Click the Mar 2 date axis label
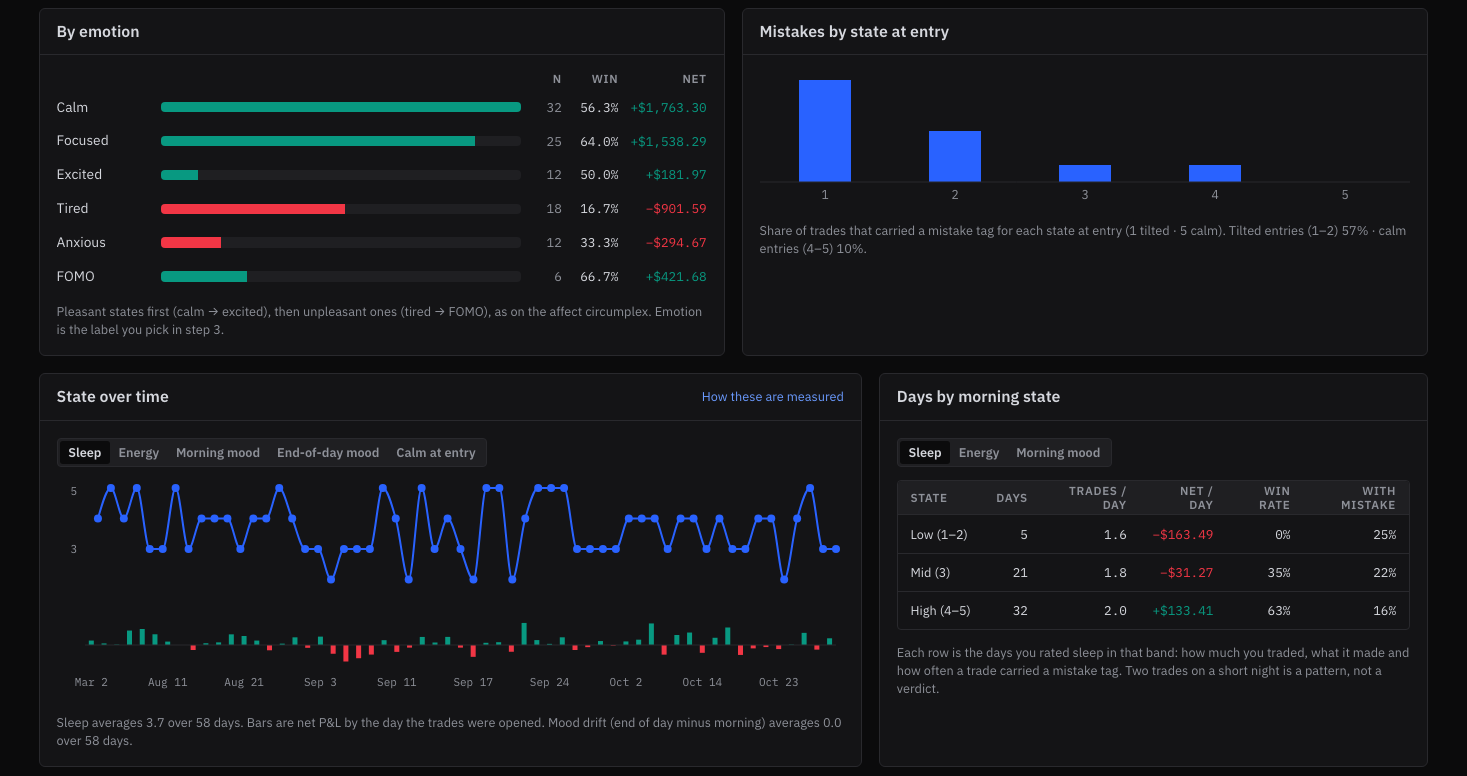Screen dimensions: 1467x776 [91, 682]
